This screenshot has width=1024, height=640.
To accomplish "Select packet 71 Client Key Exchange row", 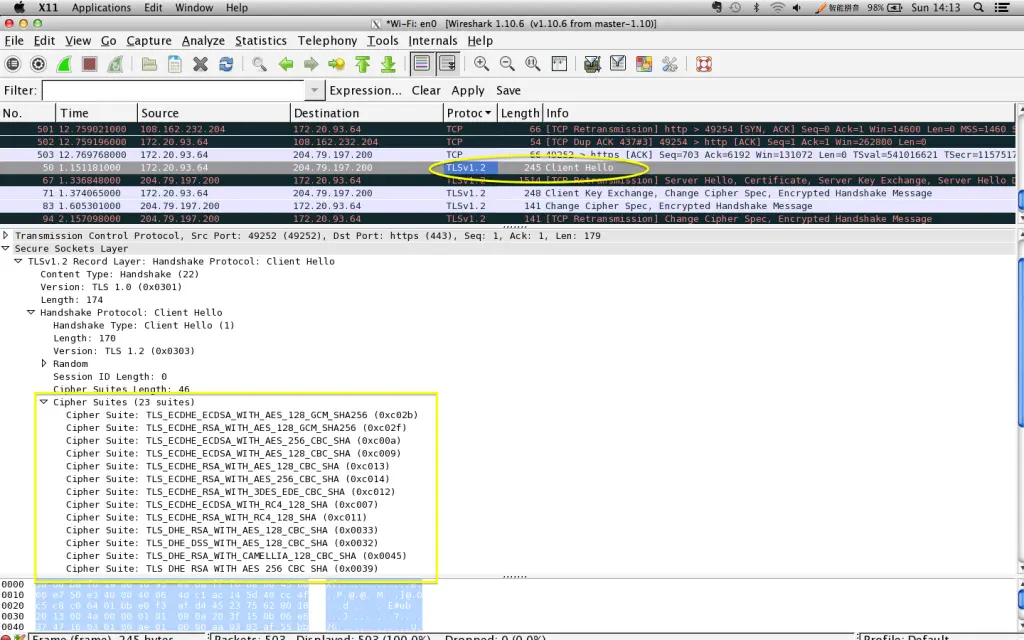I will [x=508, y=193].
